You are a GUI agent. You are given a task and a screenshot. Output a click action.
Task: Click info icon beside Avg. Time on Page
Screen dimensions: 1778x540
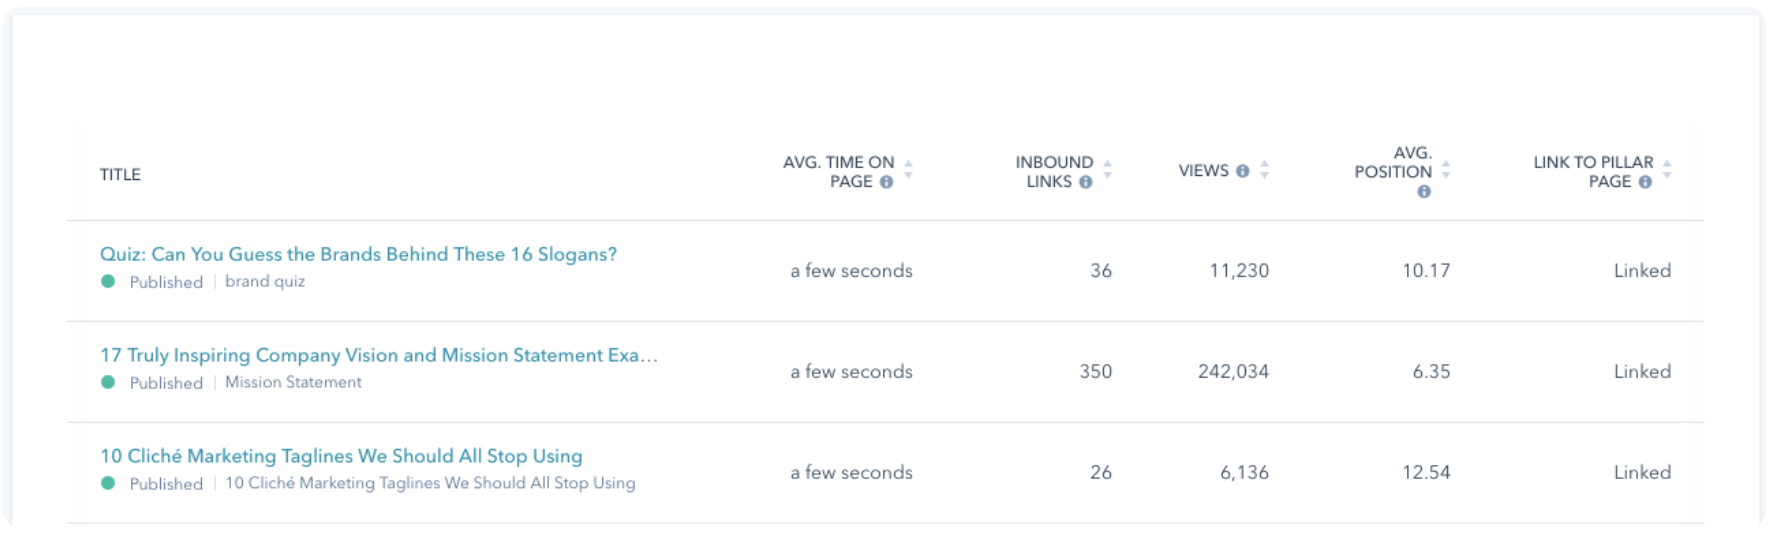tap(886, 182)
